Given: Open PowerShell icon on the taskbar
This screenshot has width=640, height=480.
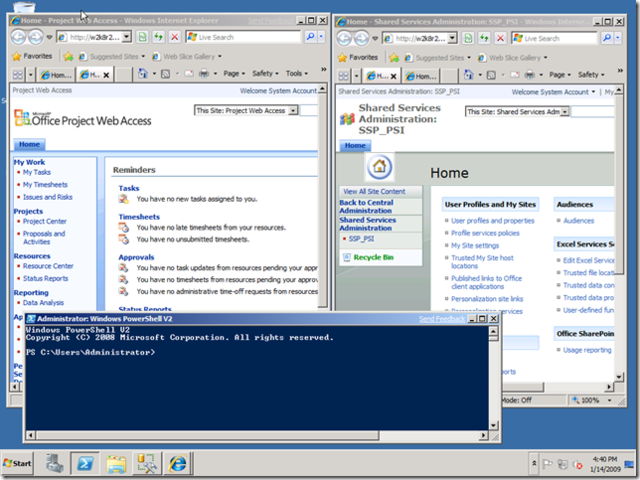Looking at the screenshot, I should pos(85,464).
